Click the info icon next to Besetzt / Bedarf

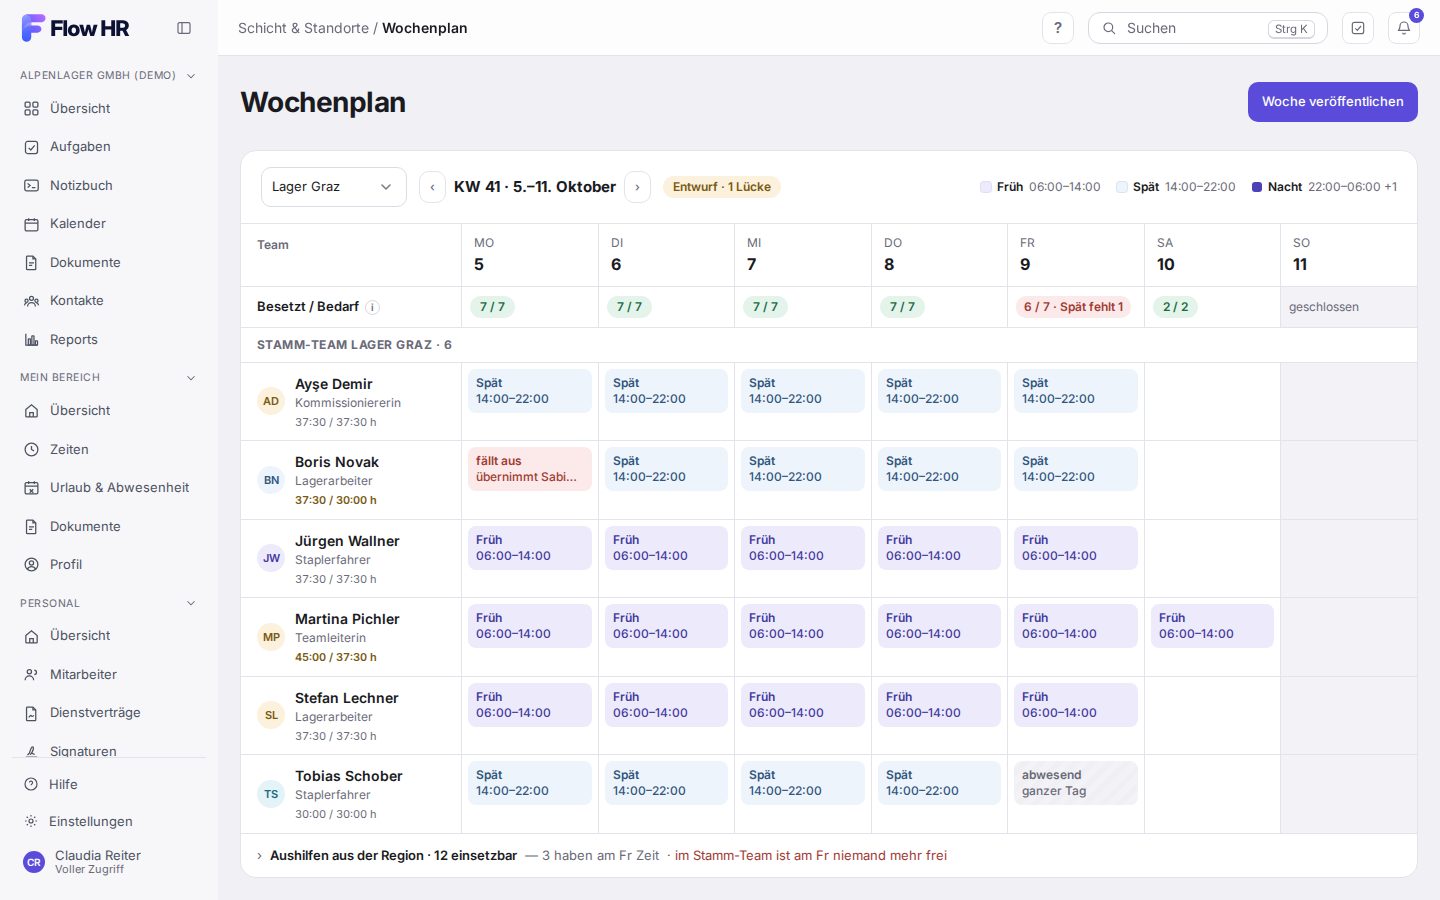[x=372, y=307]
